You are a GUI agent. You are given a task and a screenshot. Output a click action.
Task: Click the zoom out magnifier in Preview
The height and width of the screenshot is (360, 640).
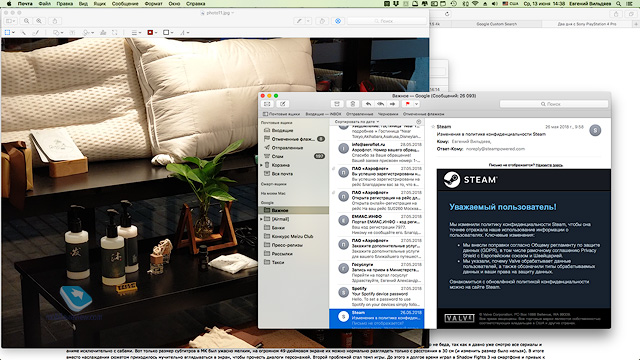pos(27,21)
